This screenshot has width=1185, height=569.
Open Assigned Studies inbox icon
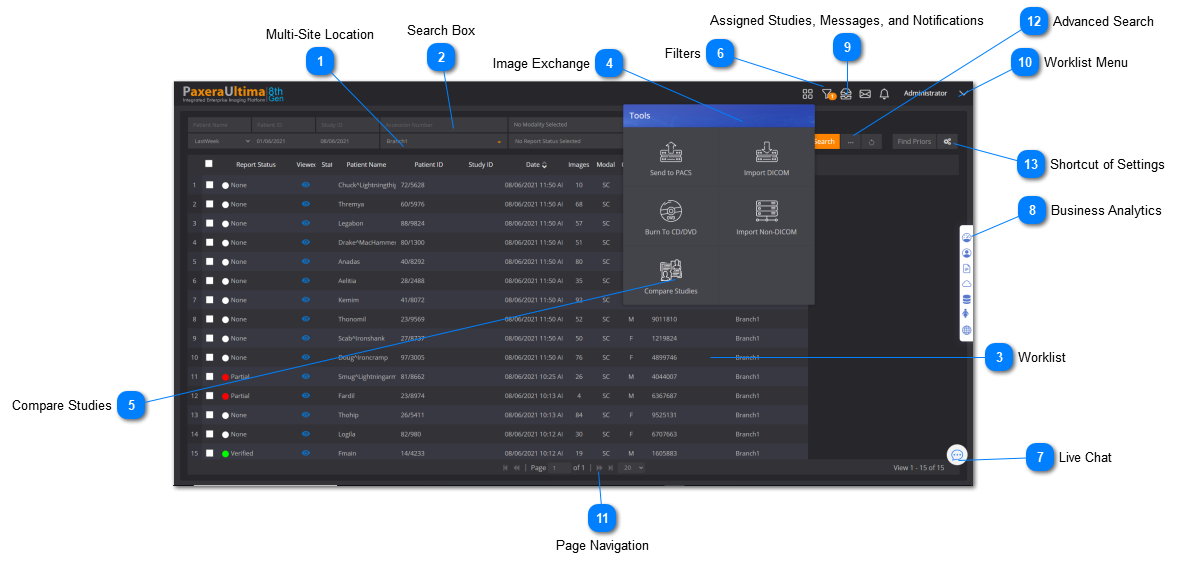point(846,94)
